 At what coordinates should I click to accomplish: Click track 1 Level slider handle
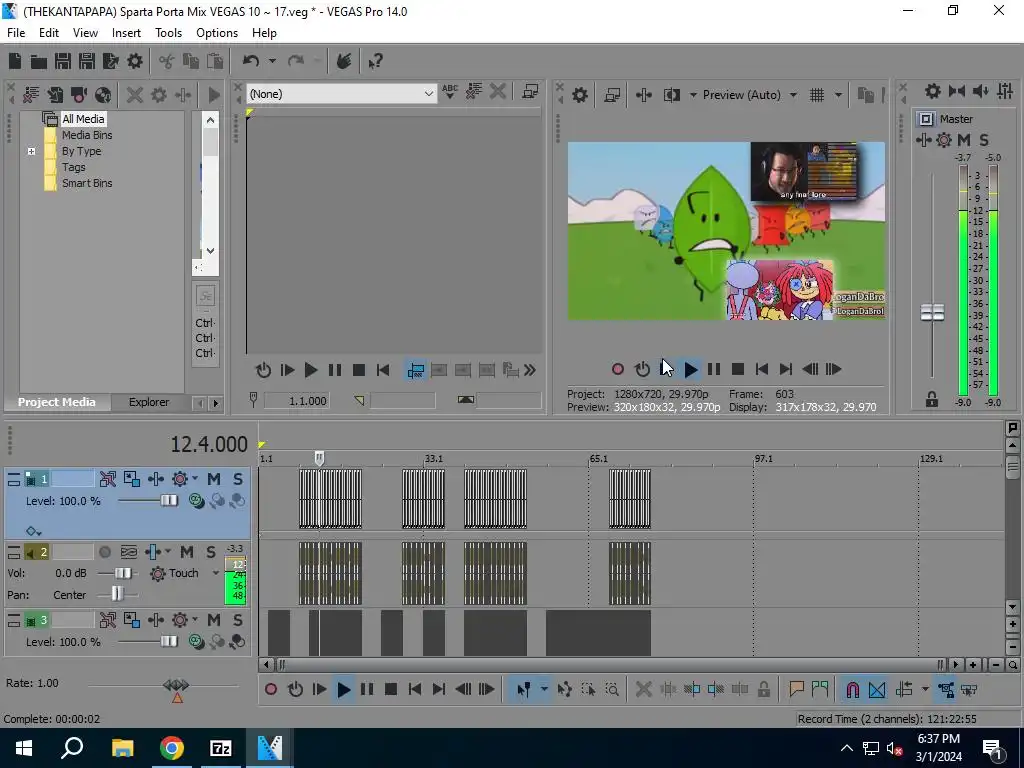click(x=168, y=501)
